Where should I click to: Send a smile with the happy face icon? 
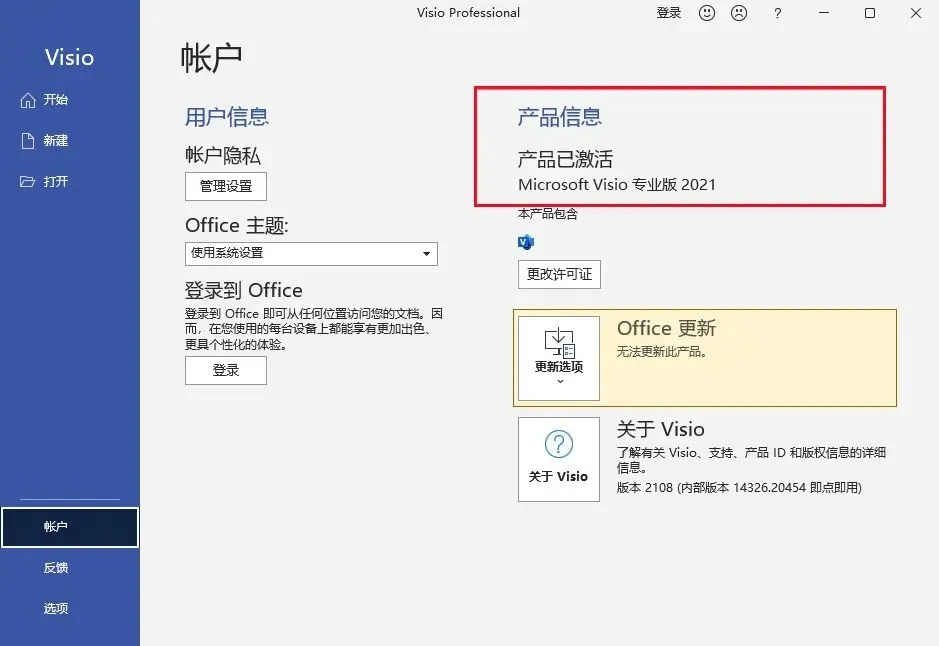[707, 13]
